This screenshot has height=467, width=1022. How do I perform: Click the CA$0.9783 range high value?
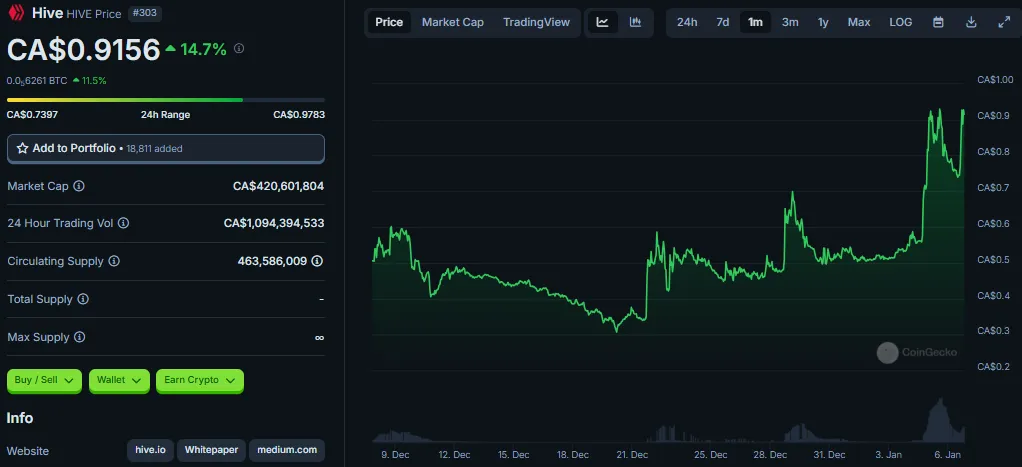(299, 115)
